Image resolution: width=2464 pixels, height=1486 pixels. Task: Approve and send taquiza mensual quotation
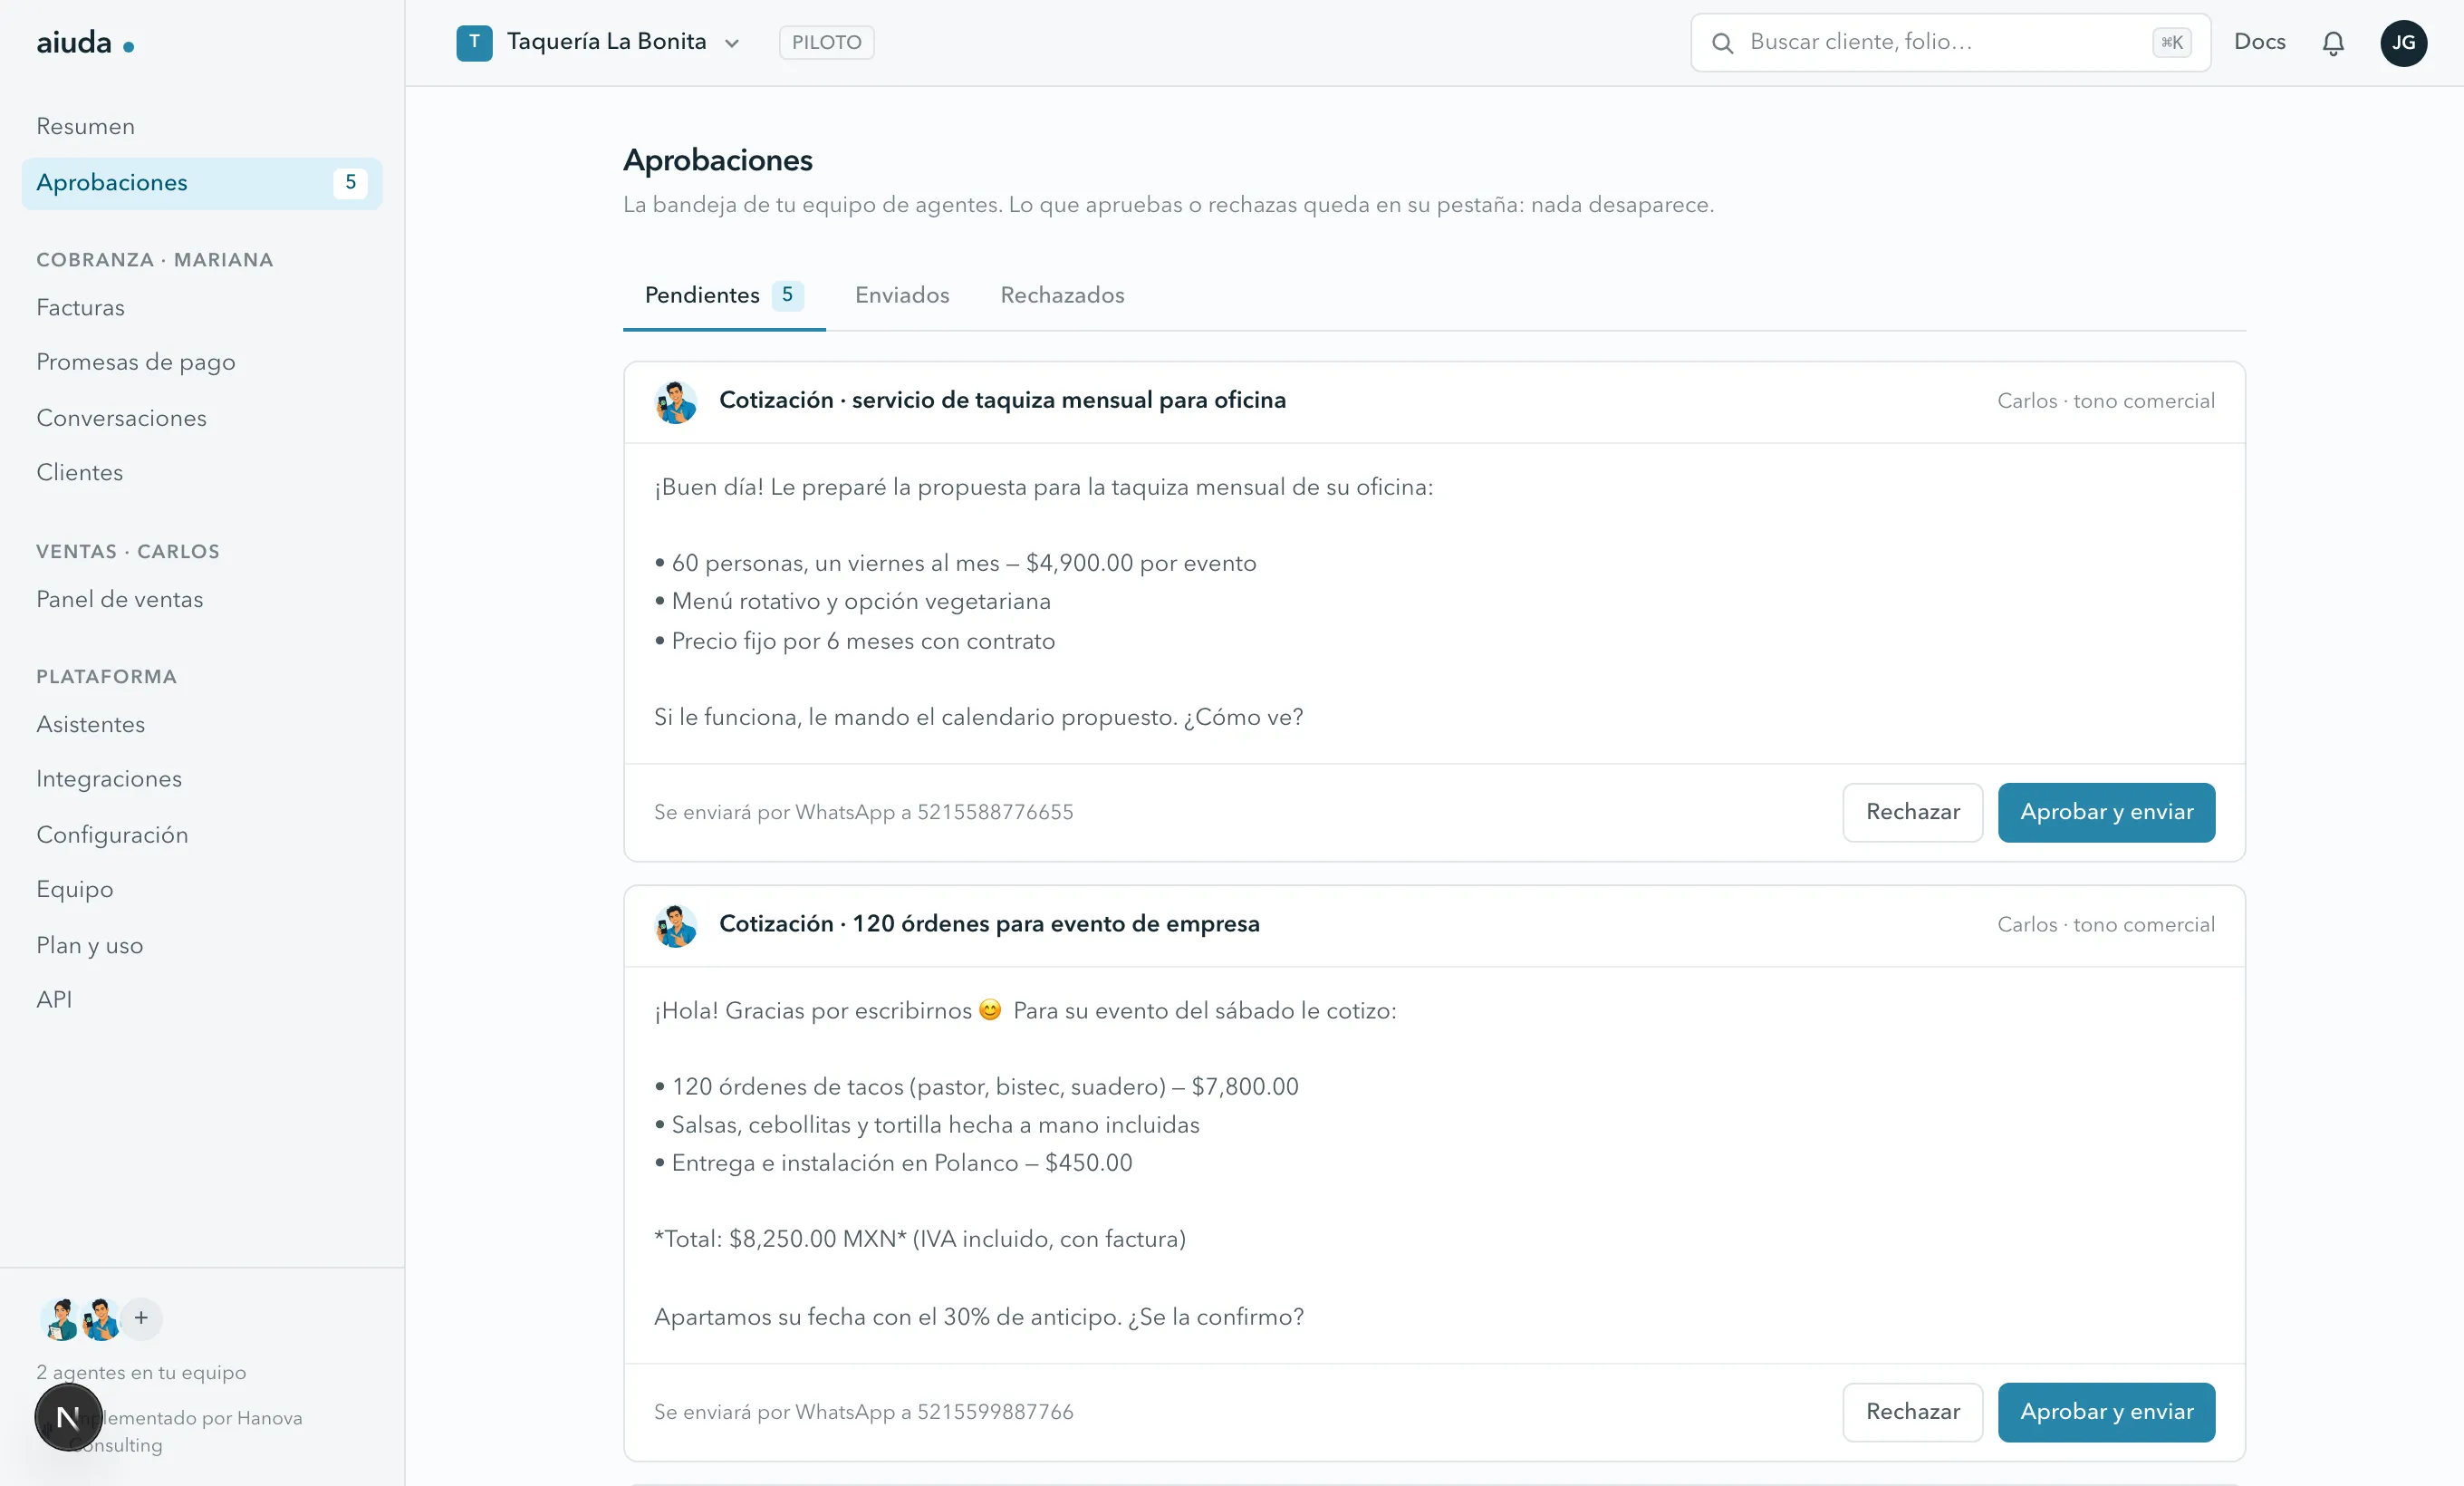click(2106, 812)
